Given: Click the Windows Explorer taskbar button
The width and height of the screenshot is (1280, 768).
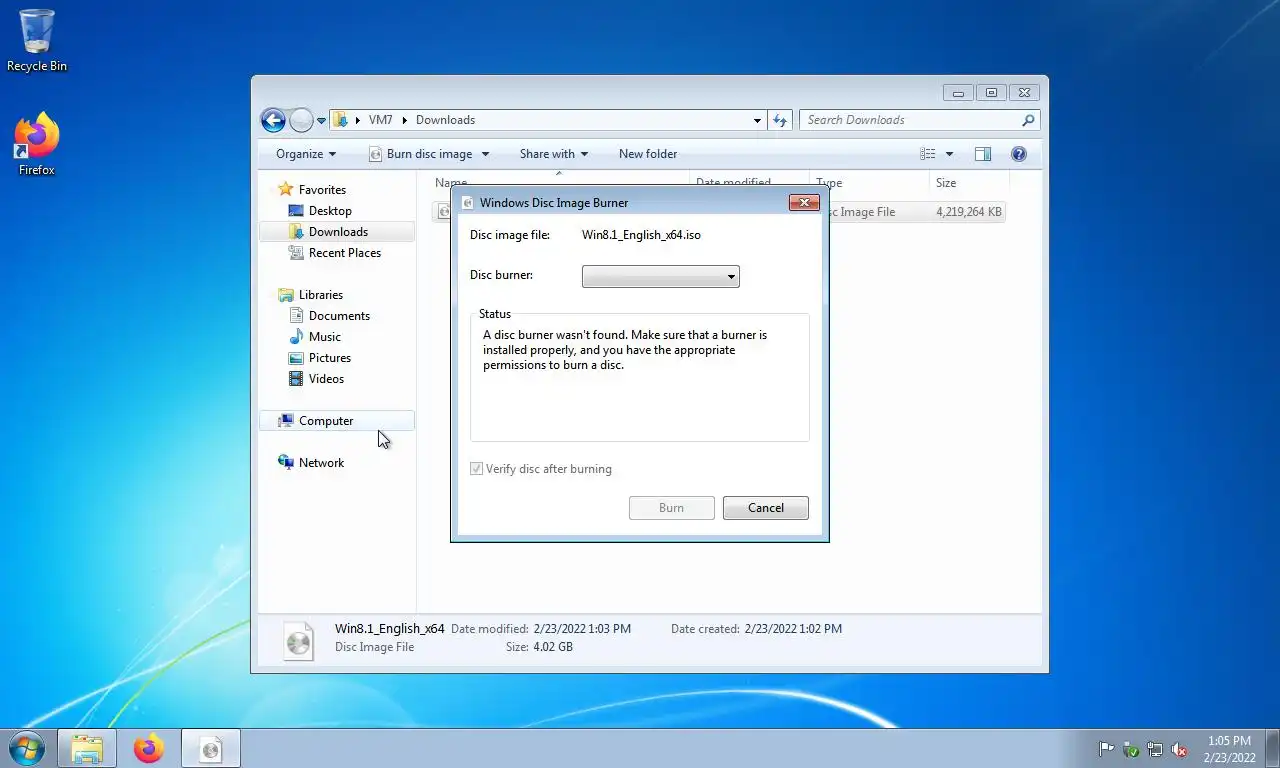Looking at the screenshot, I should coord(87,749).
